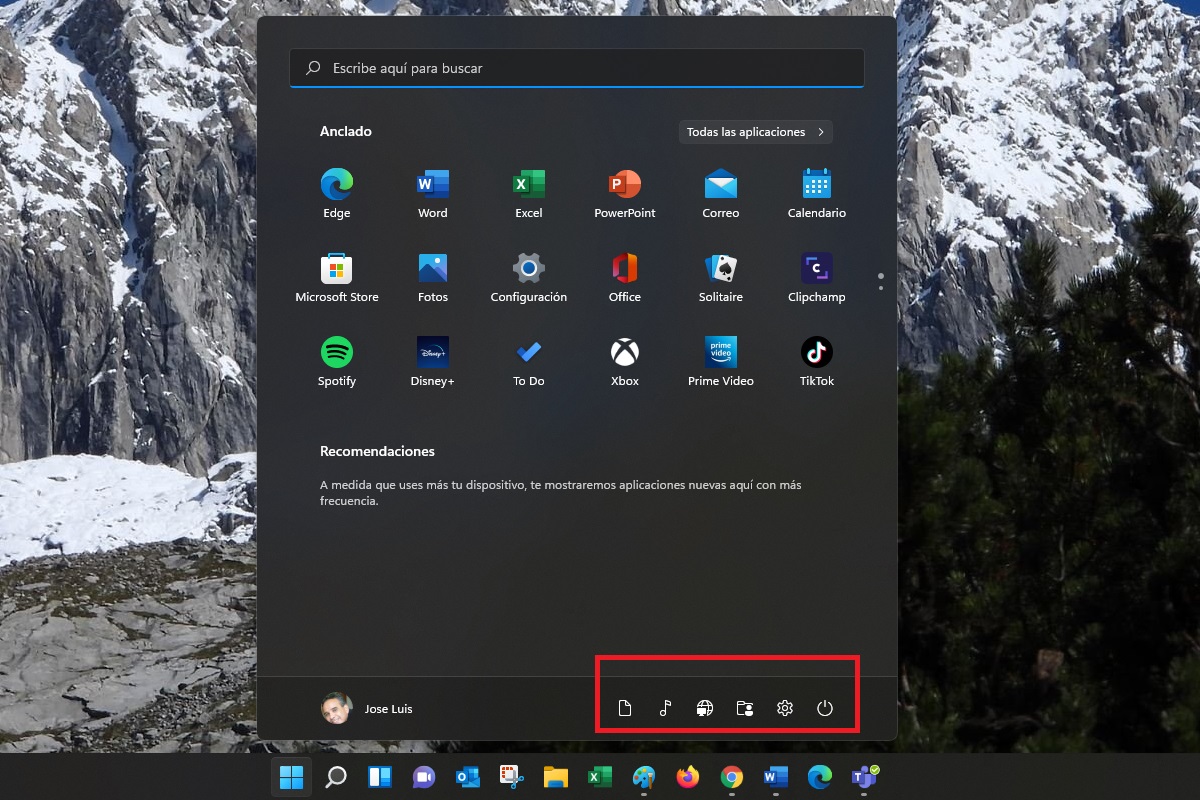Click Todas las aplicaciones button
The image size is (1200, 800).
tap(755, 131)
